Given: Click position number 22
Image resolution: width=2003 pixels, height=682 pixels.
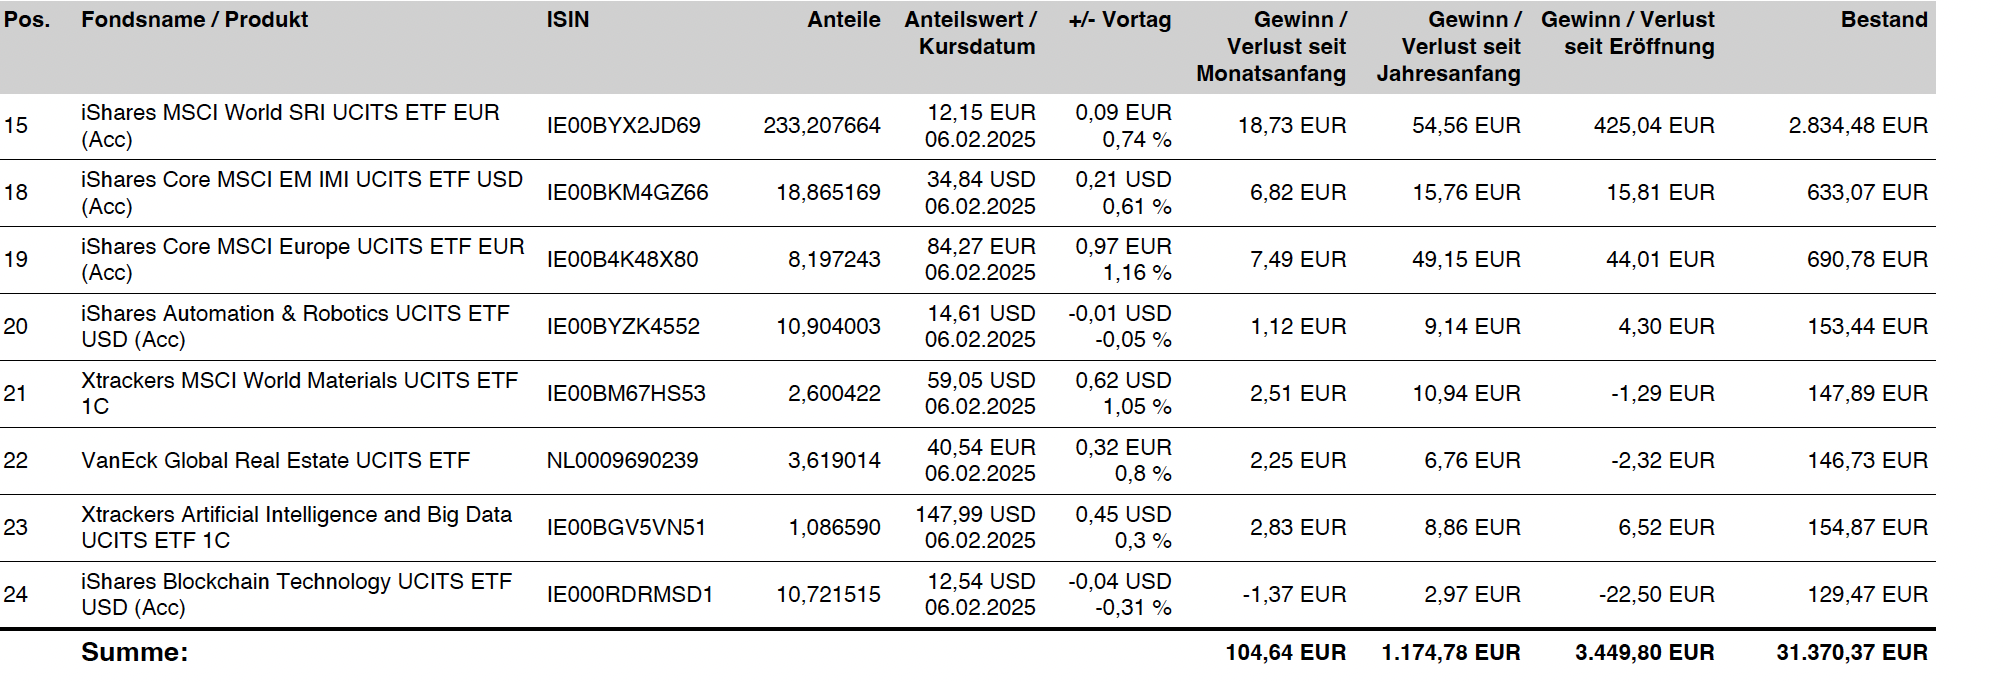Looking at the screenshot, I should point(16,461).
